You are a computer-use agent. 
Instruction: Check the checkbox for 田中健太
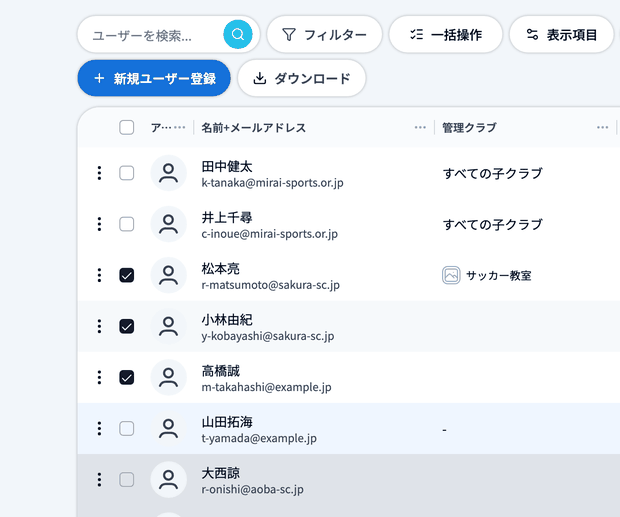127,173
